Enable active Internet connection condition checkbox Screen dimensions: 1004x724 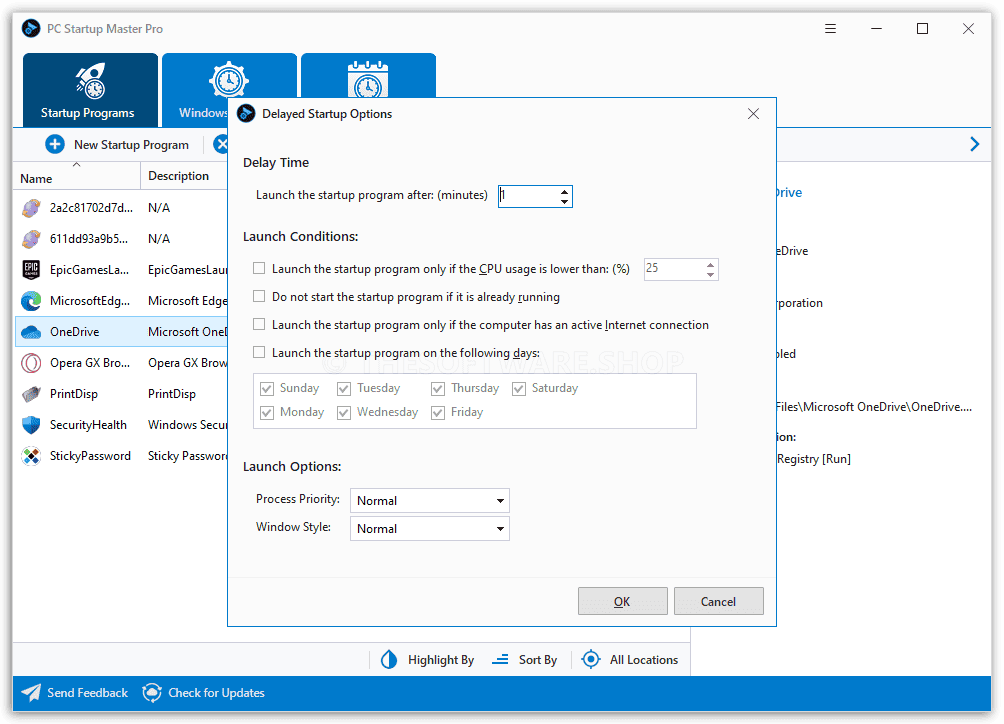[259, 324]
